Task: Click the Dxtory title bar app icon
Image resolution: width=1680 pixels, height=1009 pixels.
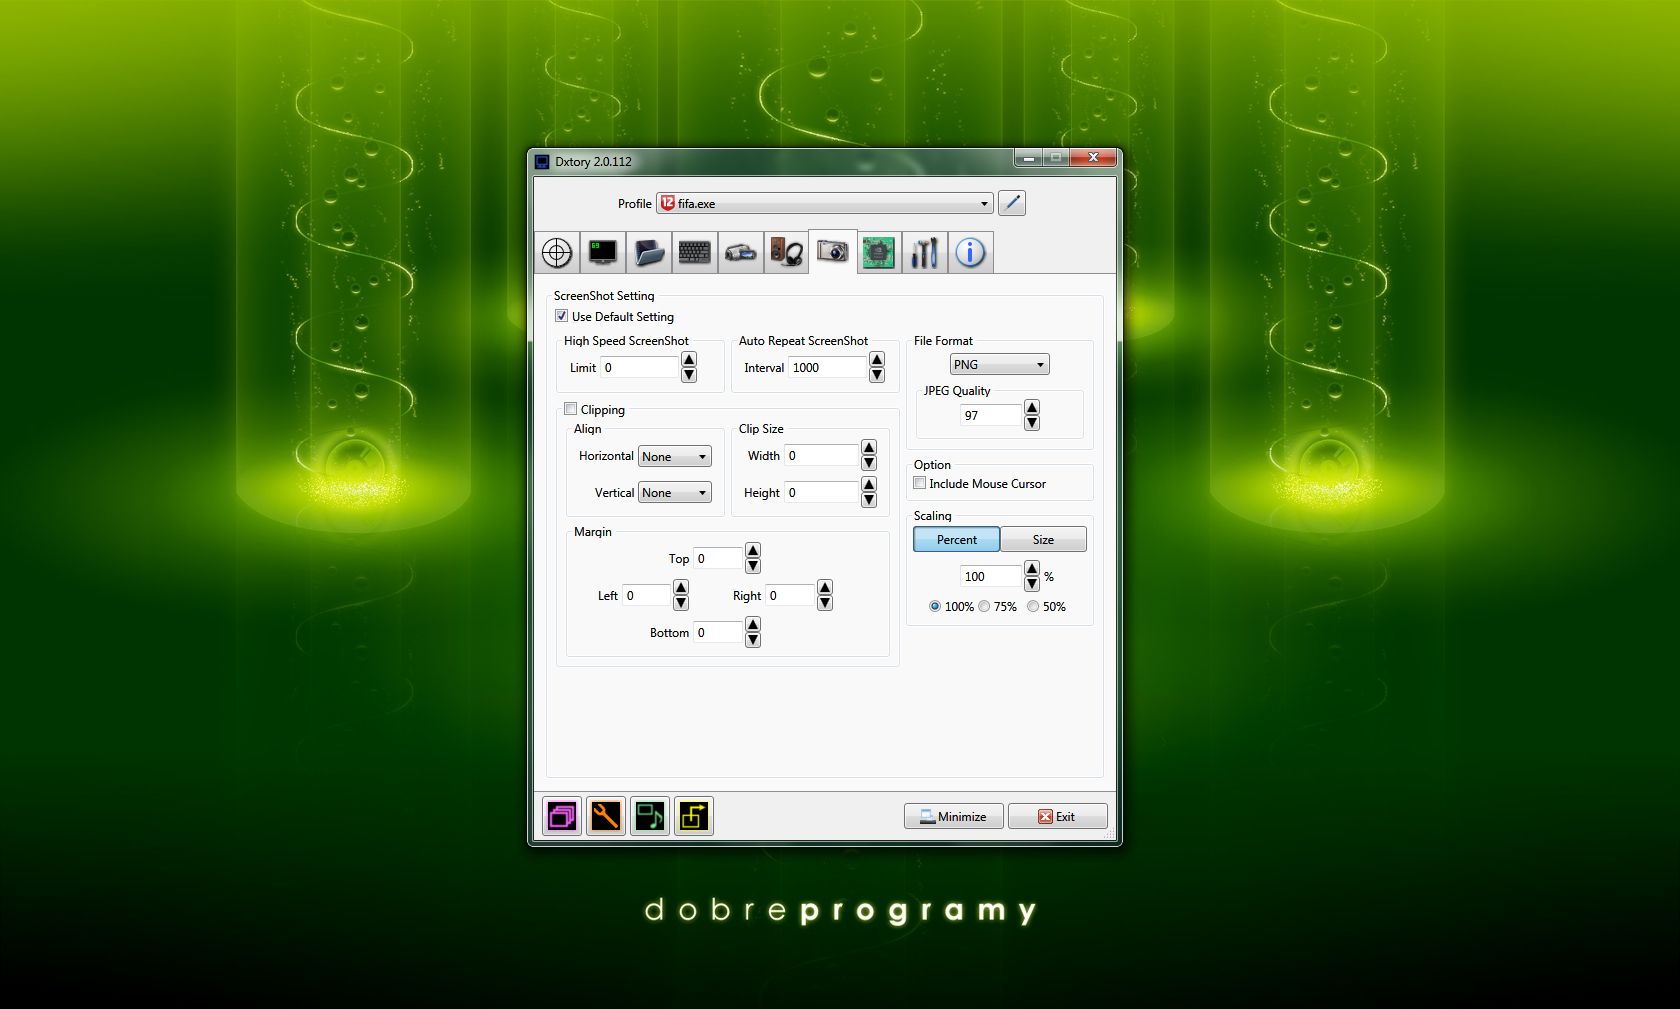Action: point(542,161)
